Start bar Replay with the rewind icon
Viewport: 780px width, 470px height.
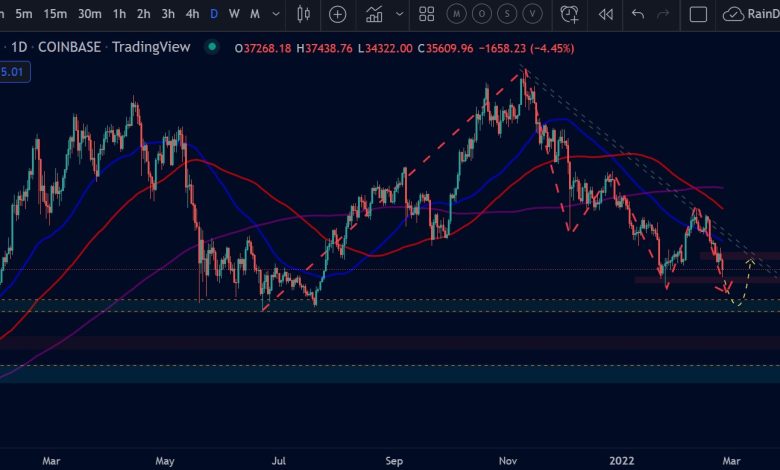(x=605, y=14)
